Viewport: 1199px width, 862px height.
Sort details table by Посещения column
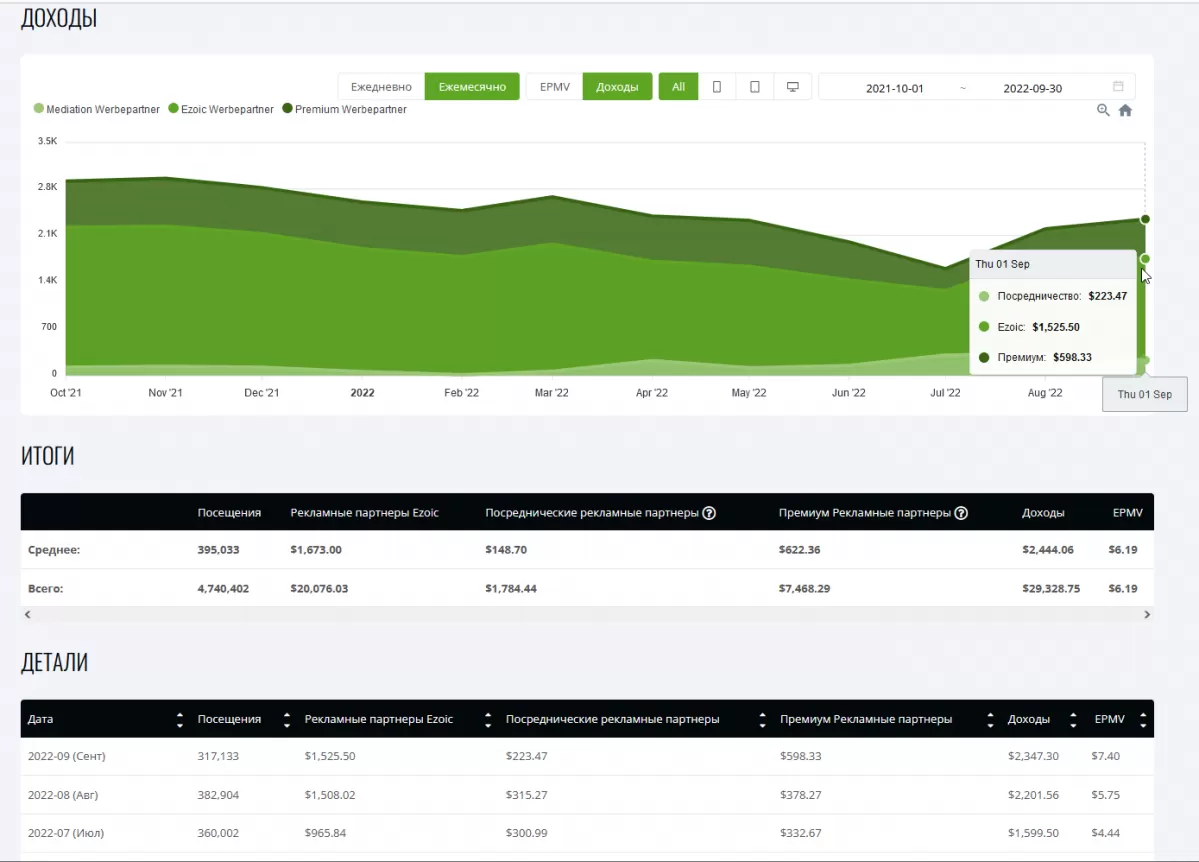(286, 720)
